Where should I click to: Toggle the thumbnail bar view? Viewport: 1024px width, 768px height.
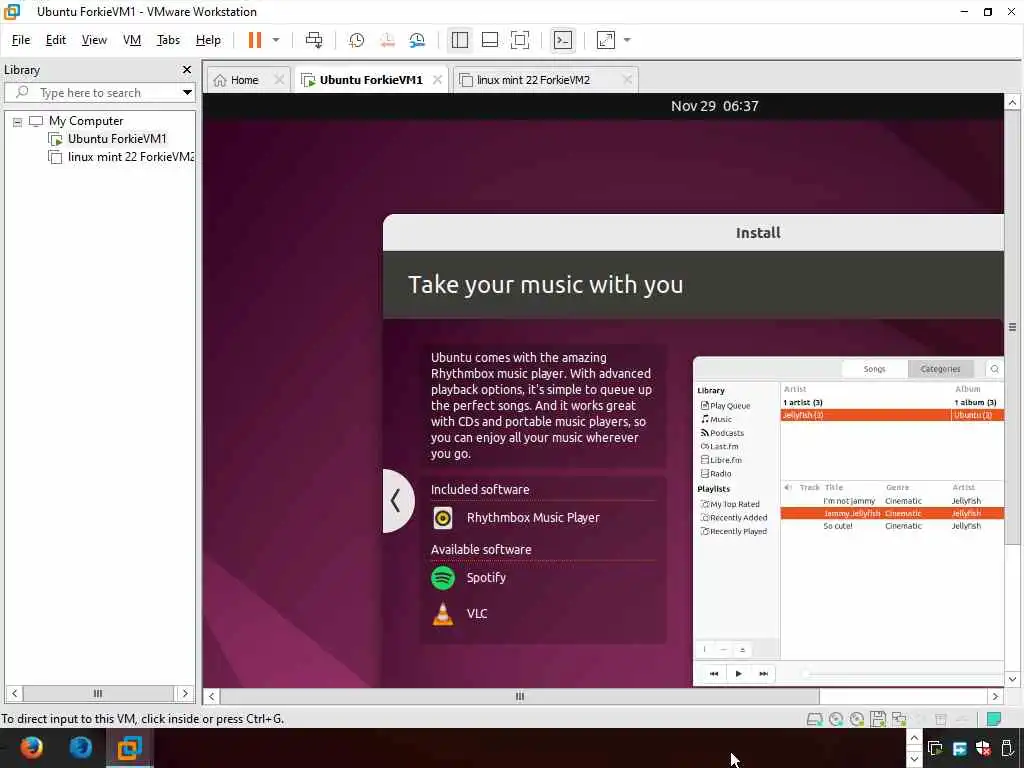490,40
